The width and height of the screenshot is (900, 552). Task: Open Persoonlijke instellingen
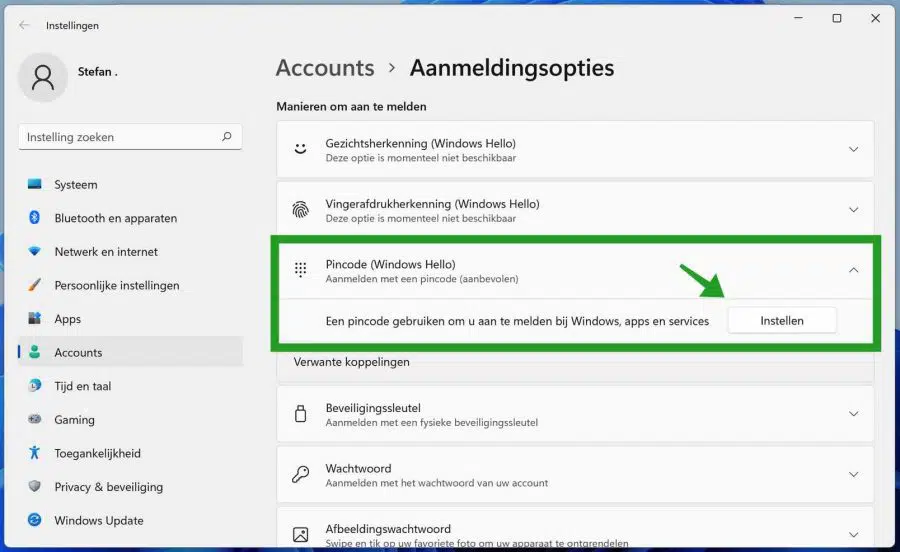(130, 285)
